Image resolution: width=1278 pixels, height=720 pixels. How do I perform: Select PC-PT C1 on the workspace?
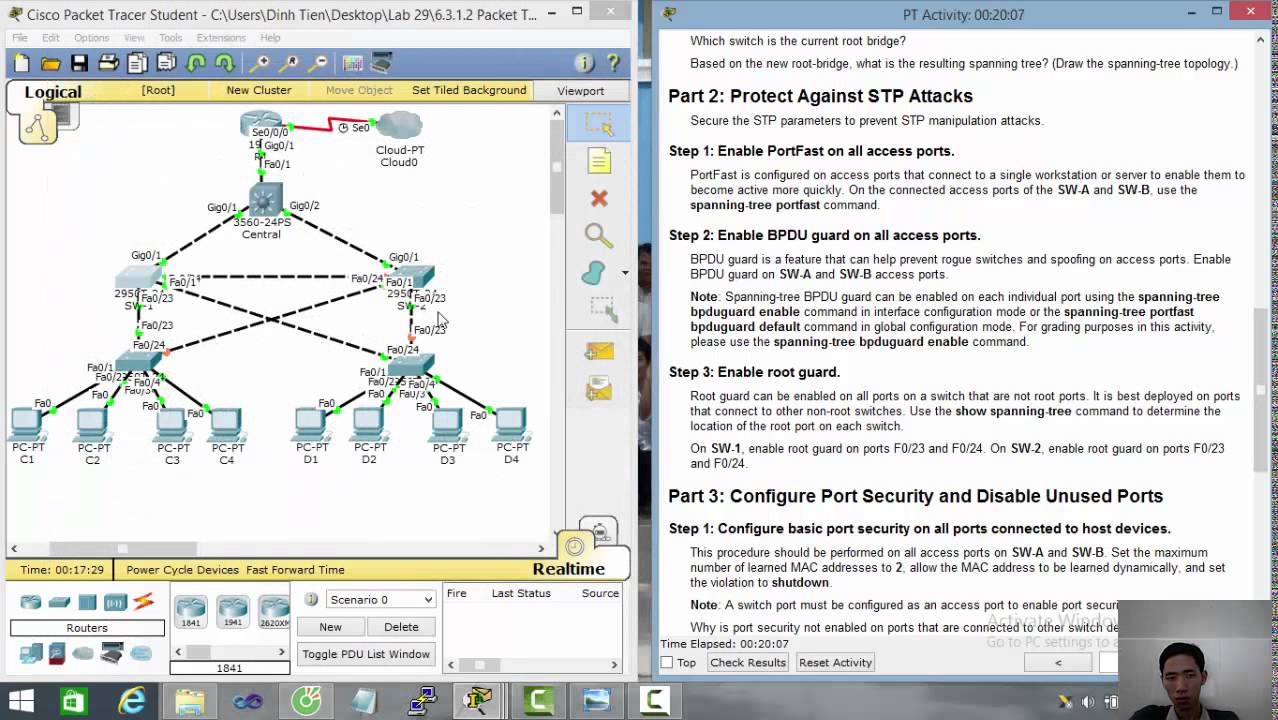point(27,425)
